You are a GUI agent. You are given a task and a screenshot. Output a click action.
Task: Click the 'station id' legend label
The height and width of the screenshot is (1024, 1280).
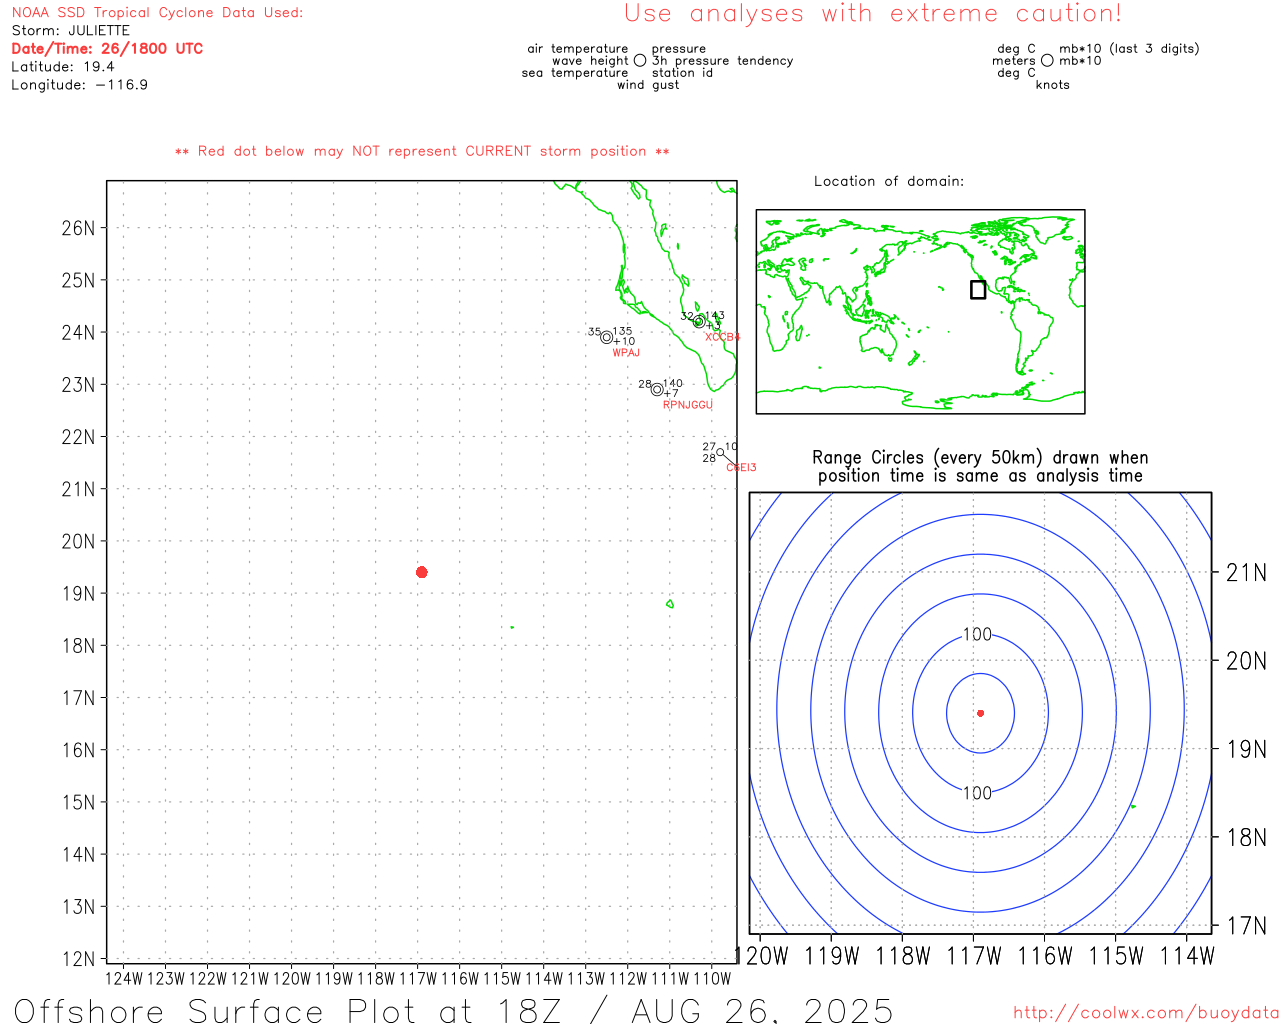(x=682, y=72)
